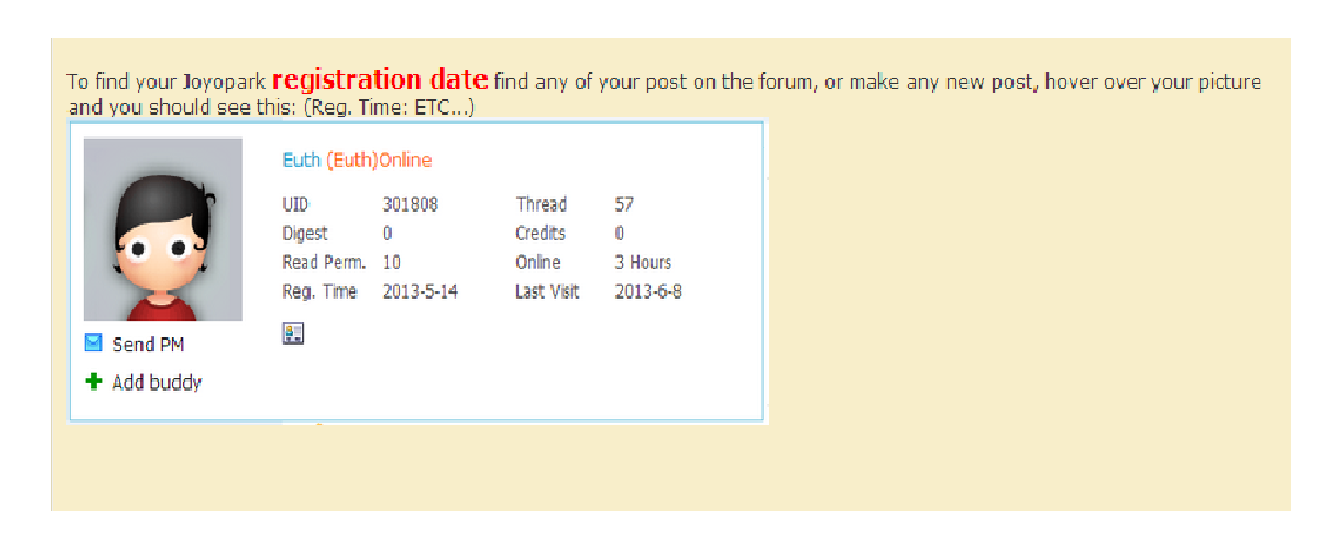The height and width of the screenshot is (549, 1327).
Task: Select the Add buddy link
Action: click(x=157, y=382)
